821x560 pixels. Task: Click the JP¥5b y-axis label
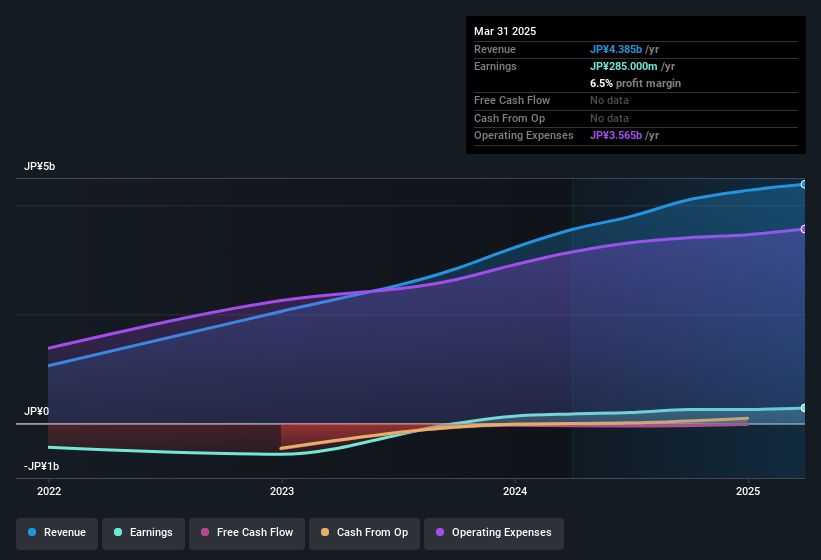point(39,166)
